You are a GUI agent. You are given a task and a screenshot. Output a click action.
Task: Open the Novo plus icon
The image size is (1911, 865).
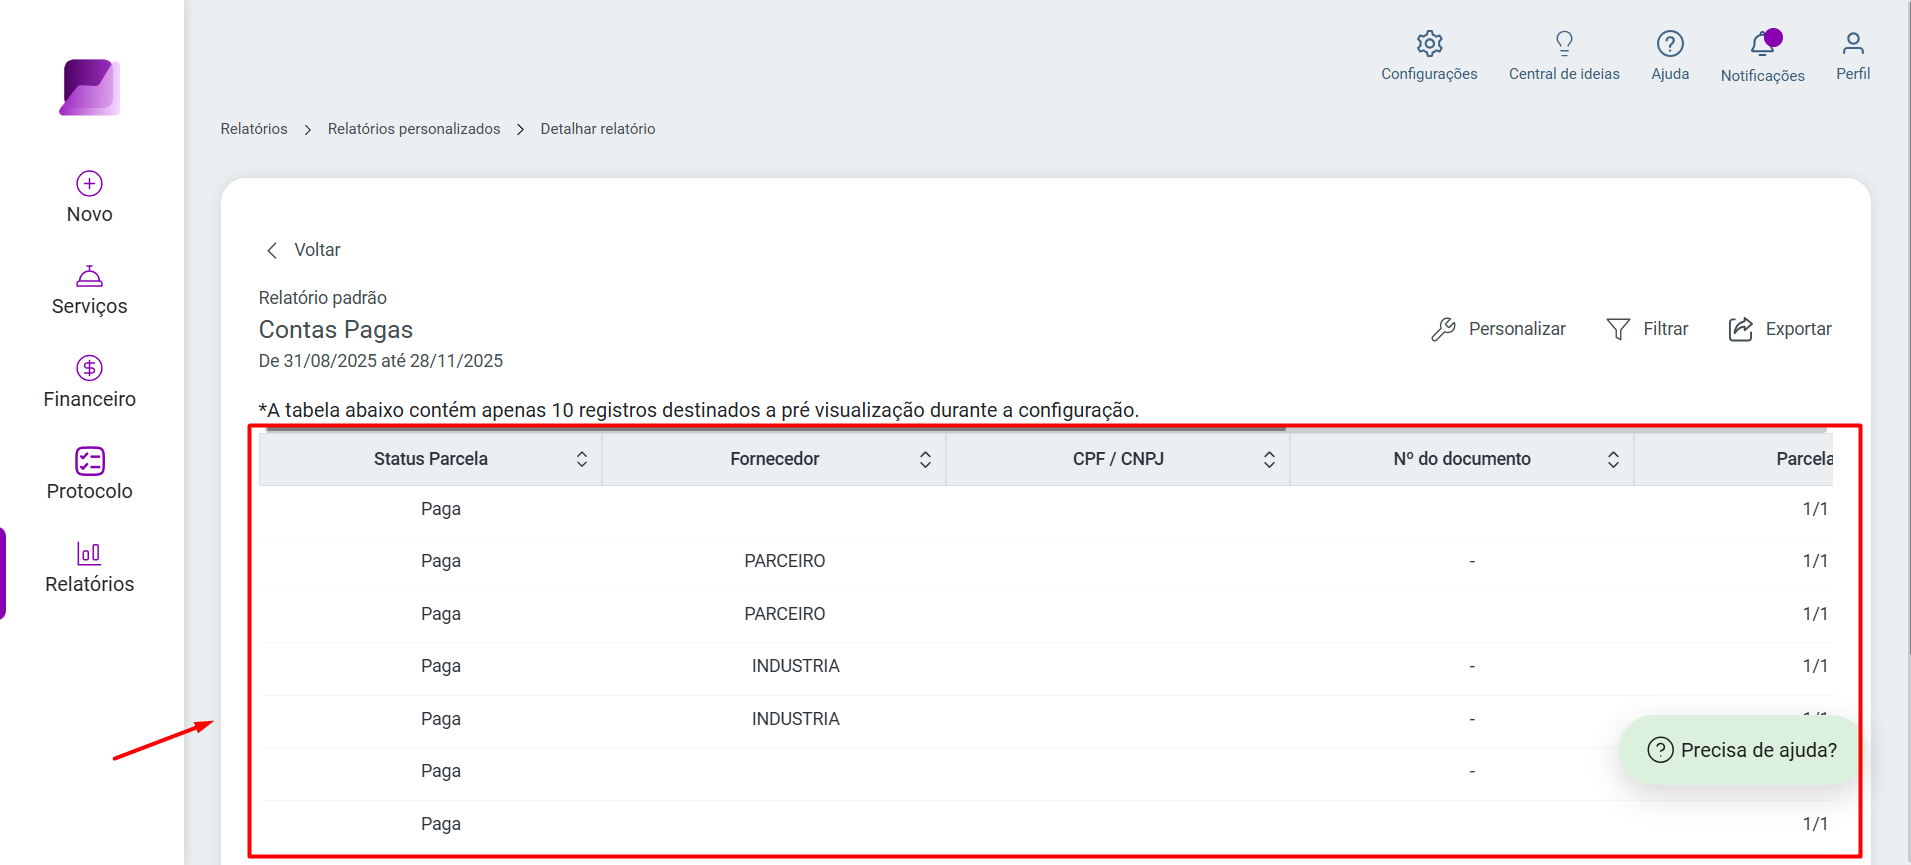coord(89,183)
